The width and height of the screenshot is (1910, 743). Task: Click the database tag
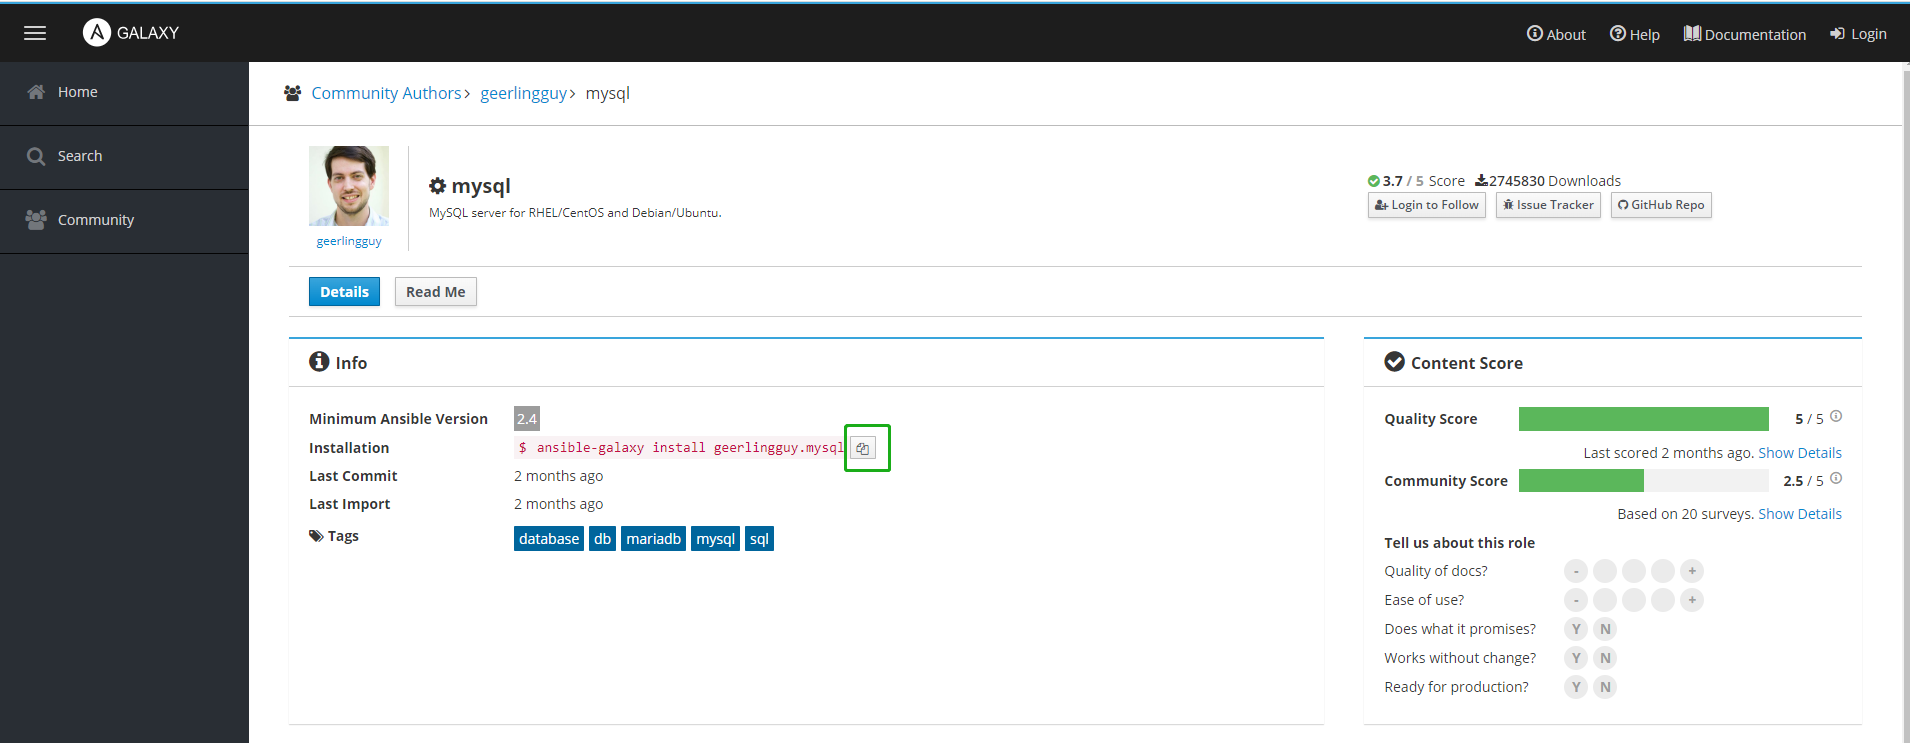click(x=549, y=539)
